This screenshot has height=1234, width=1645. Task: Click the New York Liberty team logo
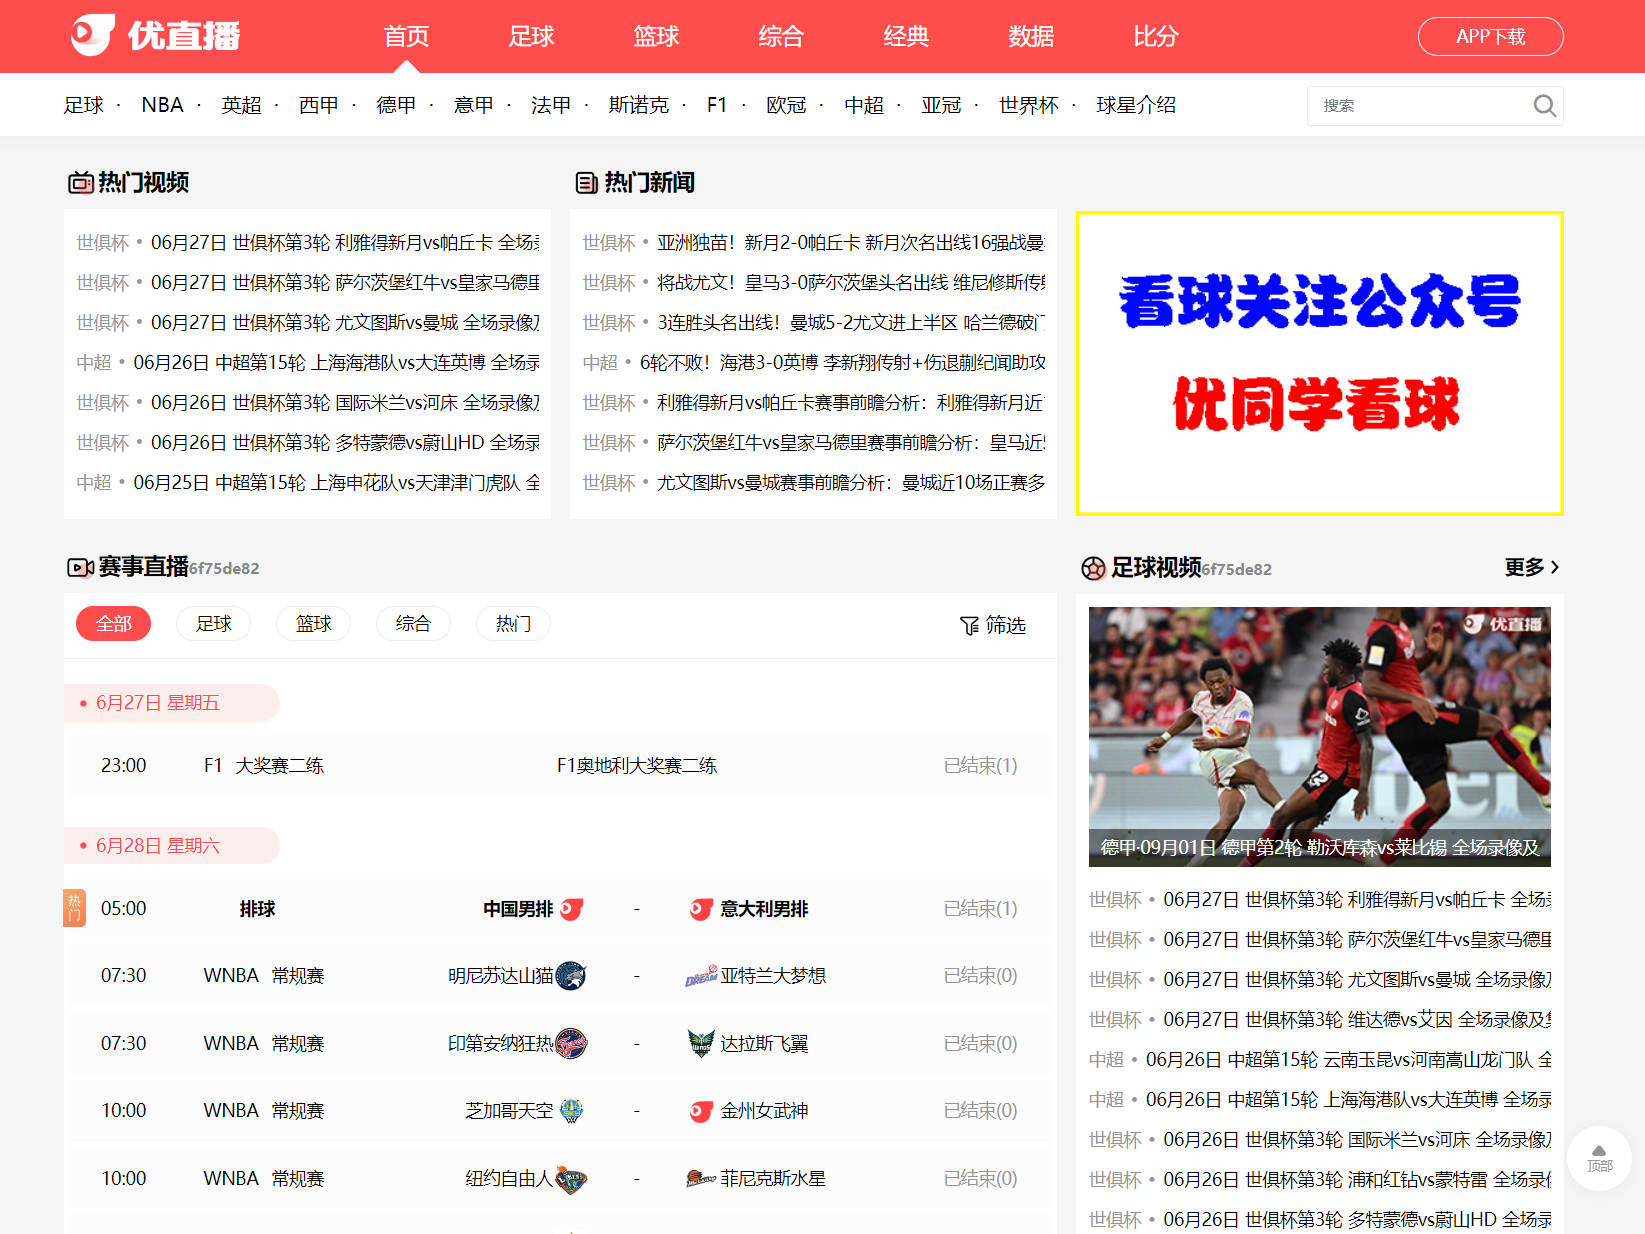(x=571, y=1179)
